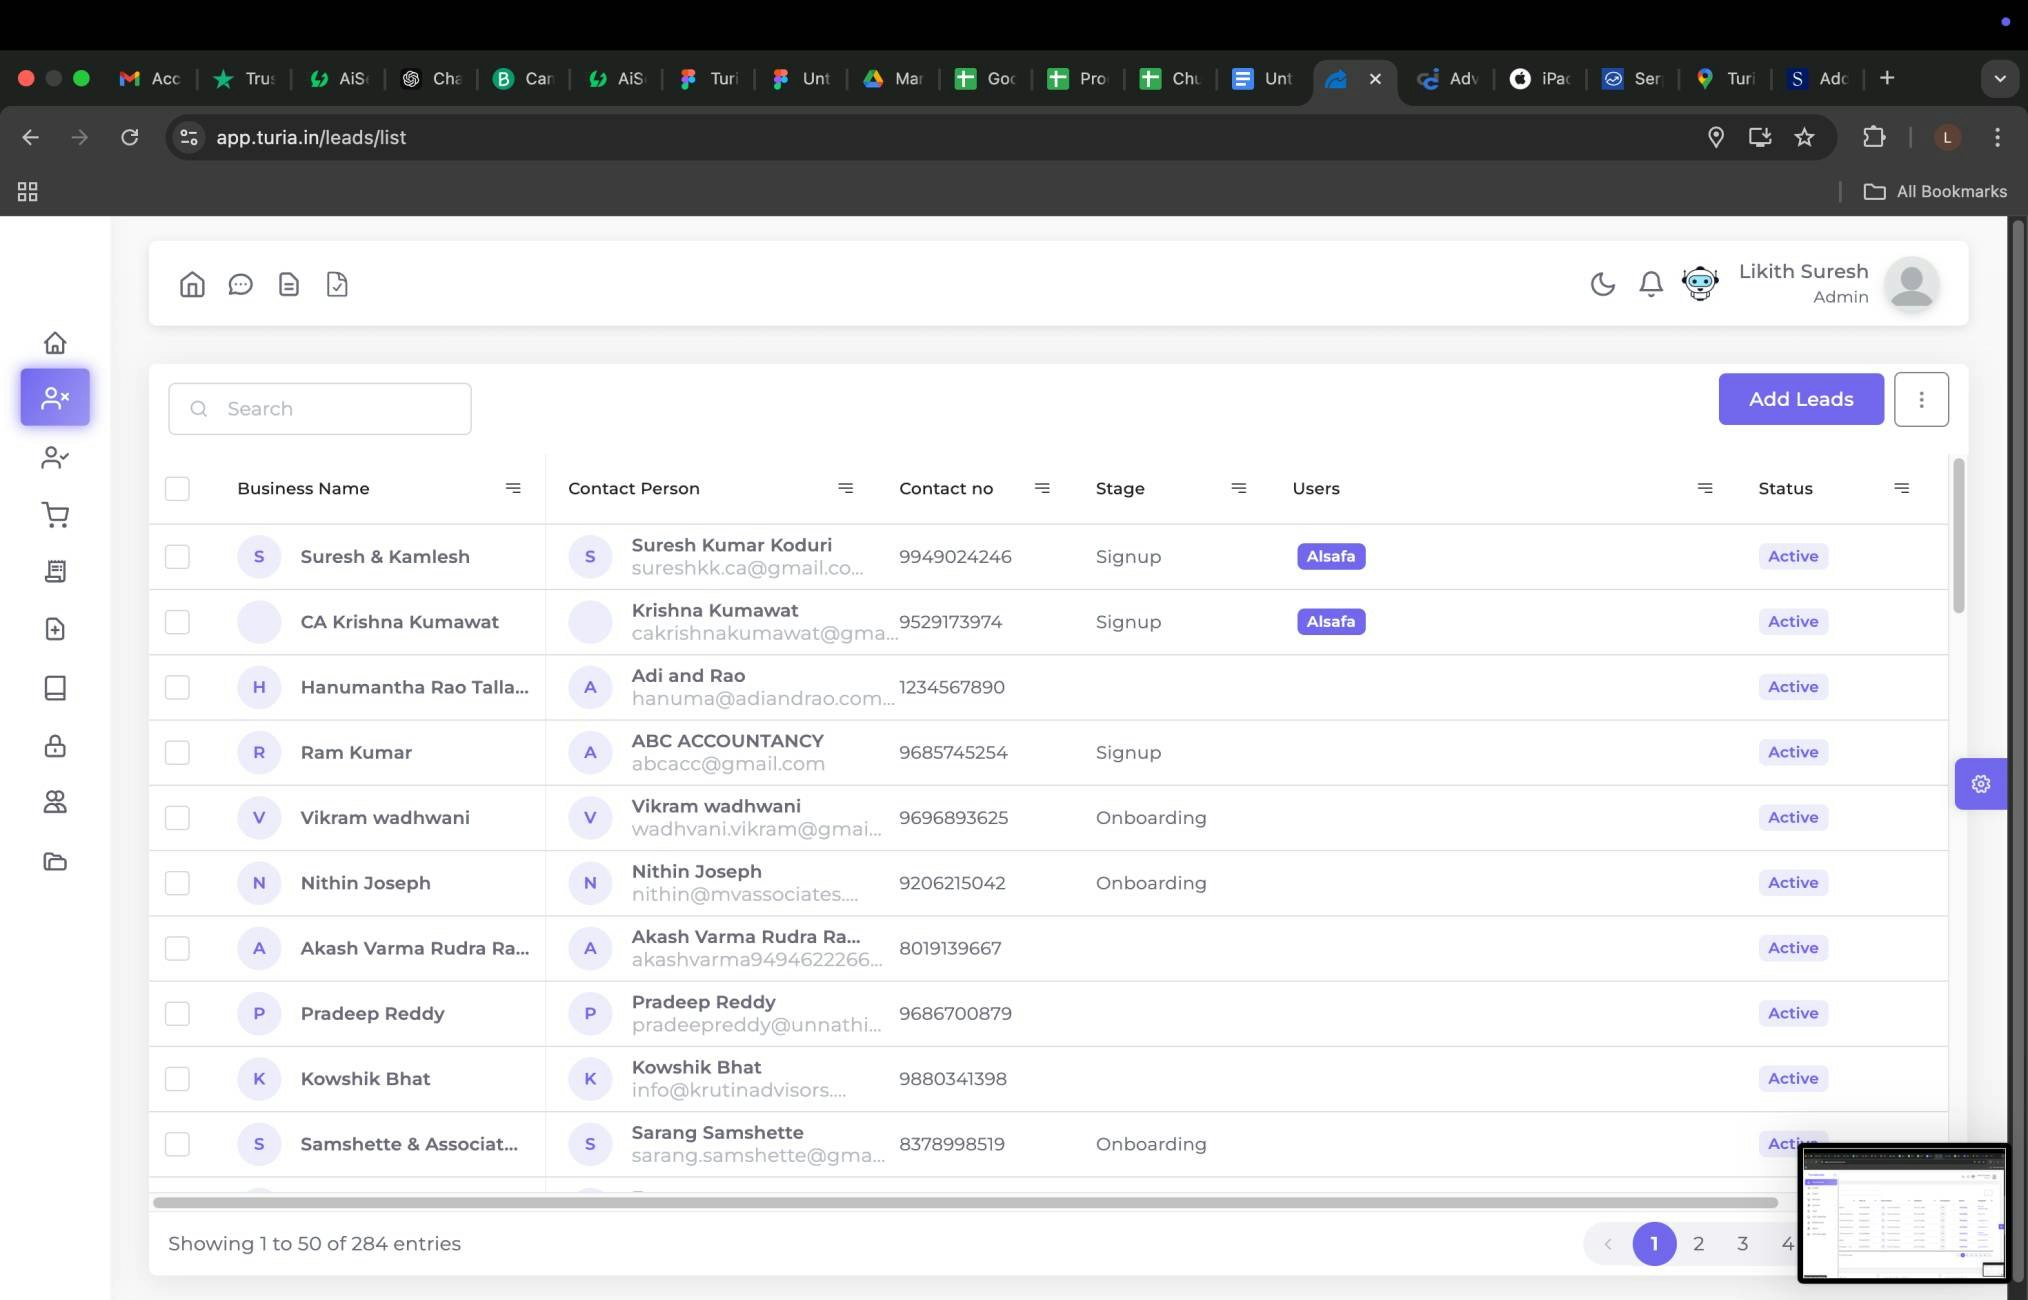This screenshot has width=2028, height=1300.
Task: Open Contact Person column filter menu
Action: (x=845, y=488)
